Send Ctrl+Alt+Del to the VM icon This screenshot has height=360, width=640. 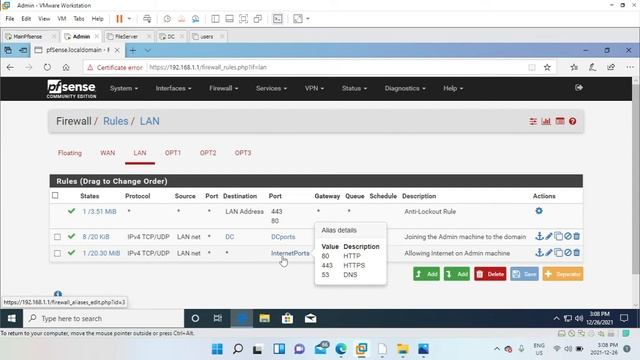click(147, 19)
